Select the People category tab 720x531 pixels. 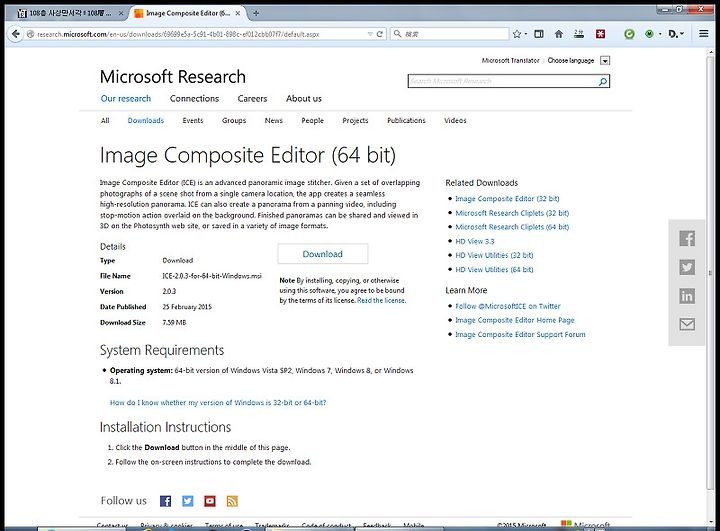[x=312, y=120]
